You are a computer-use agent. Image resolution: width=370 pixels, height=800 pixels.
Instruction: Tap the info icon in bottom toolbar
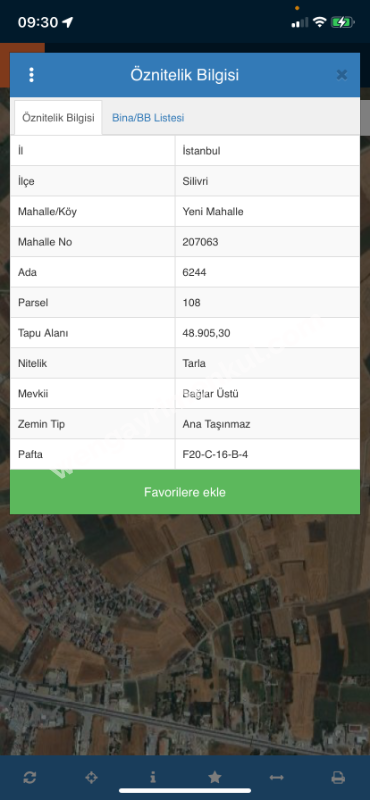[153, 777]
